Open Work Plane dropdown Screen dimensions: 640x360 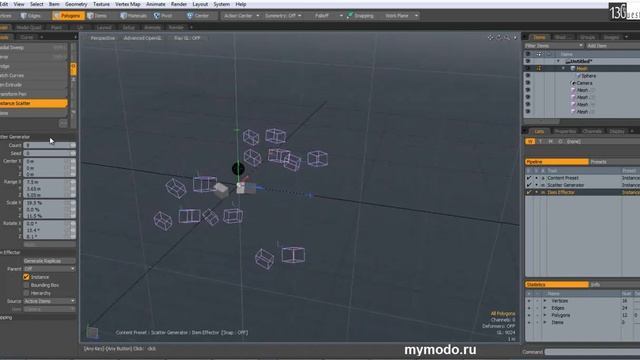coord(401,16)
